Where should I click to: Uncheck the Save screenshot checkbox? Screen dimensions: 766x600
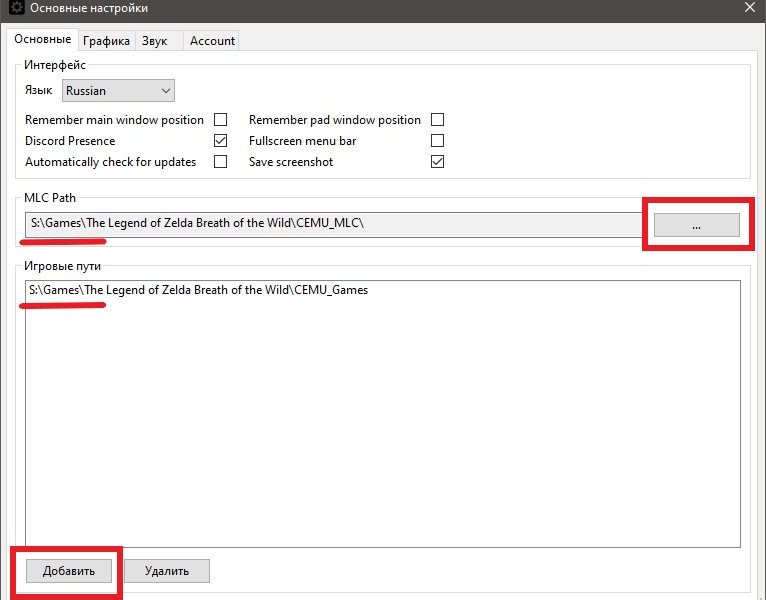click(437, 162)
